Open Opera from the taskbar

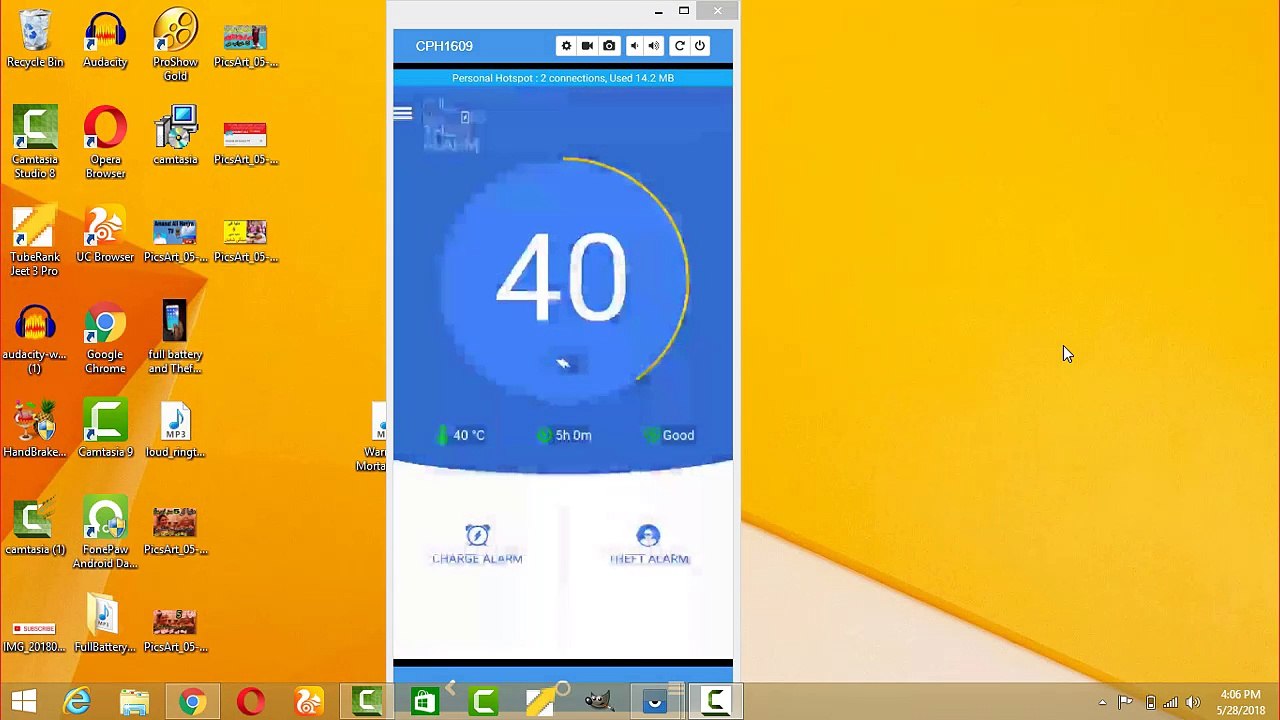tap(250, 702)
